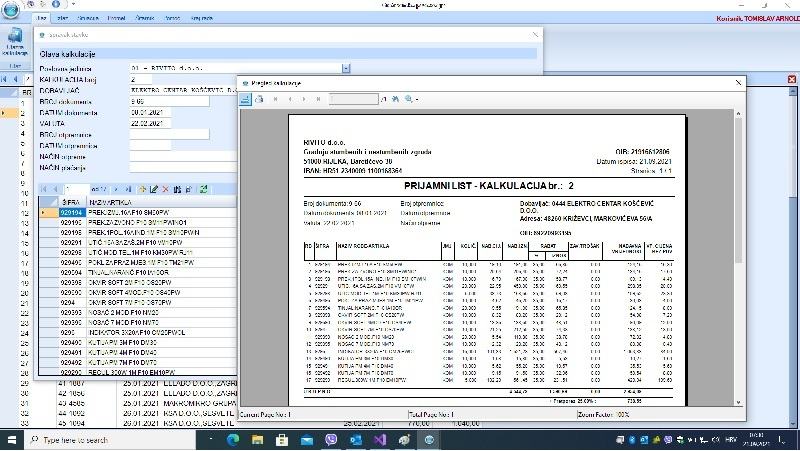Click the zoom magnifier in report preview
800x451 pixels.
click(408, 99)
